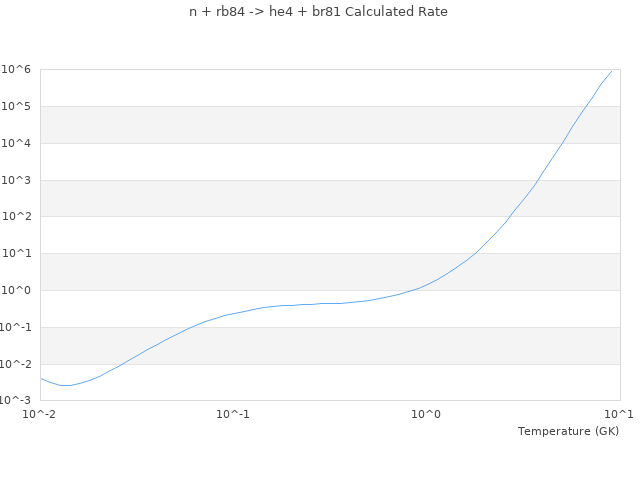
Task: Select the 10^-1 label on the x-axis
Action: point(233,414)
